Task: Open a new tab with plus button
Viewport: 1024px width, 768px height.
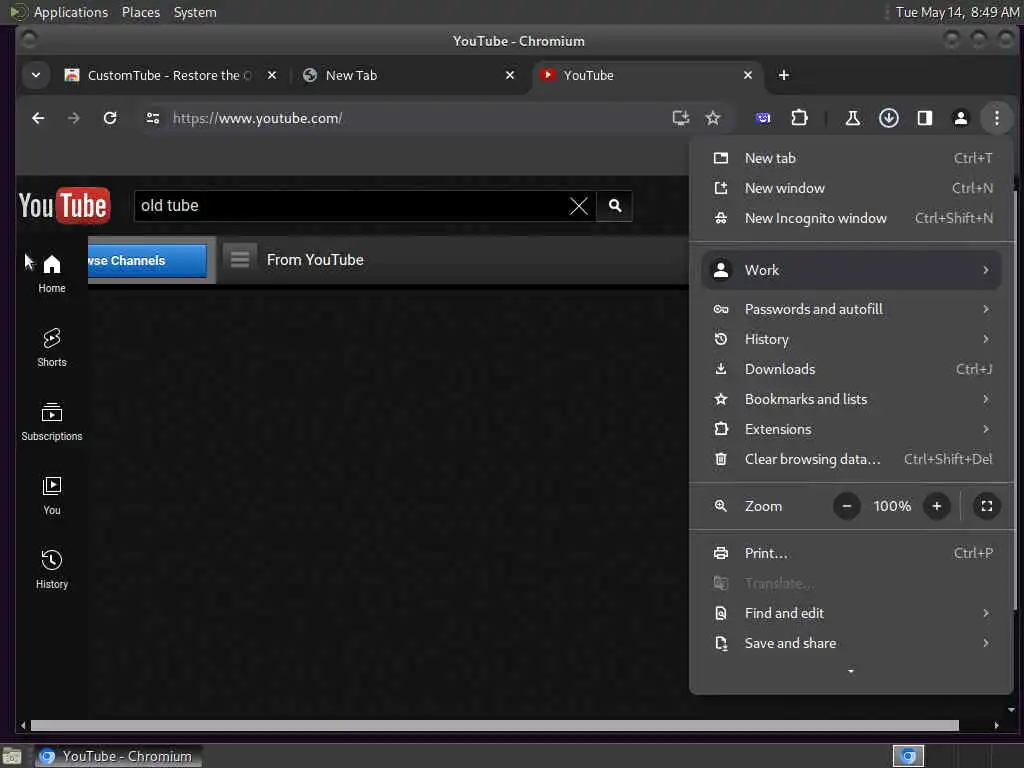Action: click(x=783, y=75)
